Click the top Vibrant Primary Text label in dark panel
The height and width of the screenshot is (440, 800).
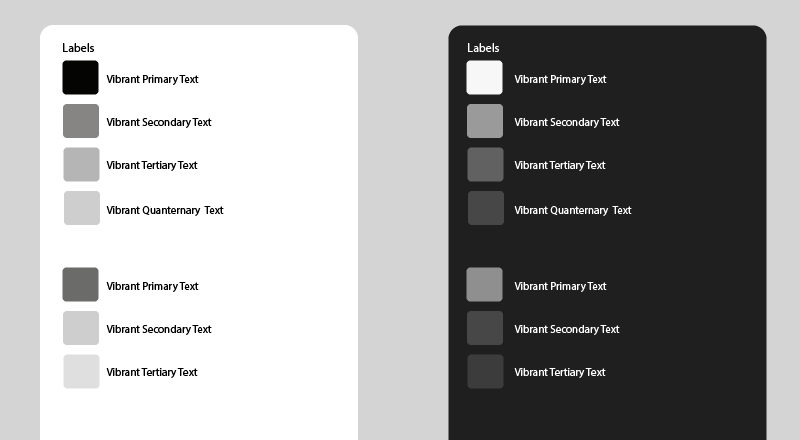(x=560, y=79)
